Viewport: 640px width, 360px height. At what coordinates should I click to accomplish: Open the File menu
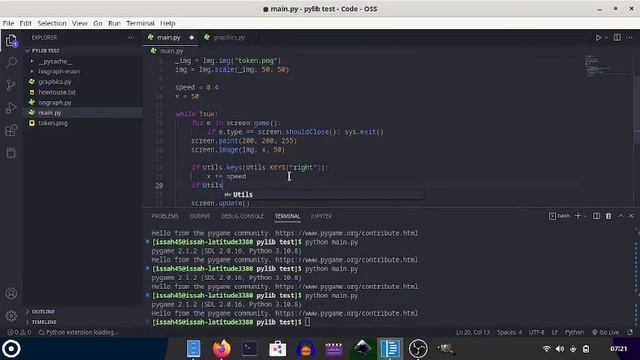tap(8, 23)
